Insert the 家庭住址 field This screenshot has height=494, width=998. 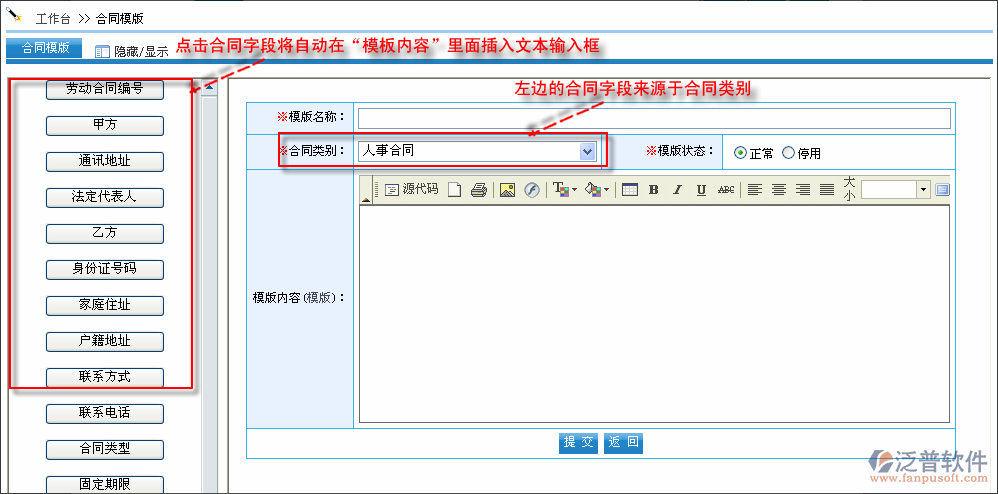point(105,306)
